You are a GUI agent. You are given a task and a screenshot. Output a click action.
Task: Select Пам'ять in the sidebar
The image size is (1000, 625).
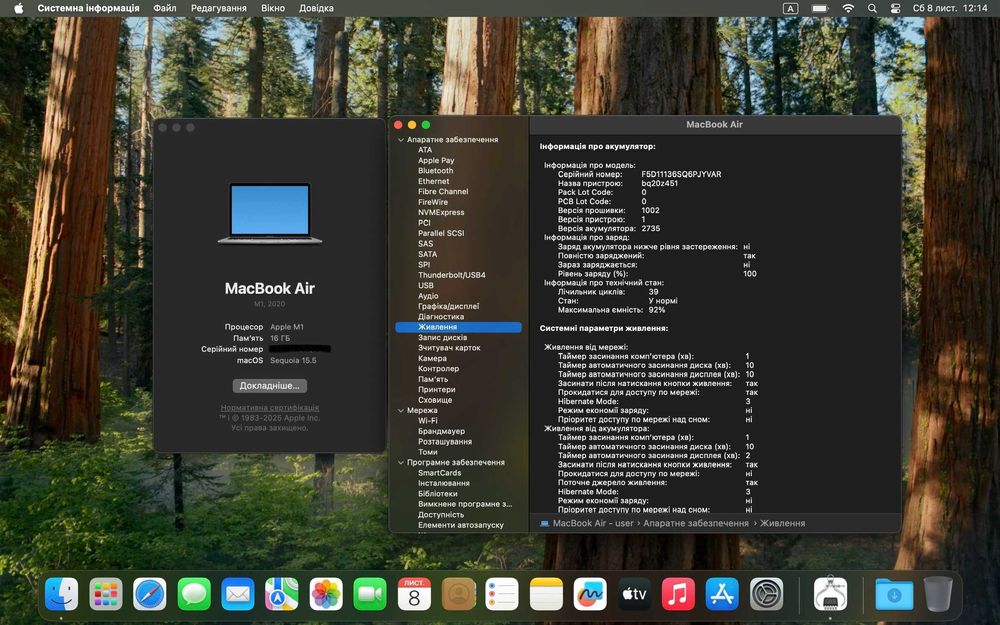click(433, 379)
